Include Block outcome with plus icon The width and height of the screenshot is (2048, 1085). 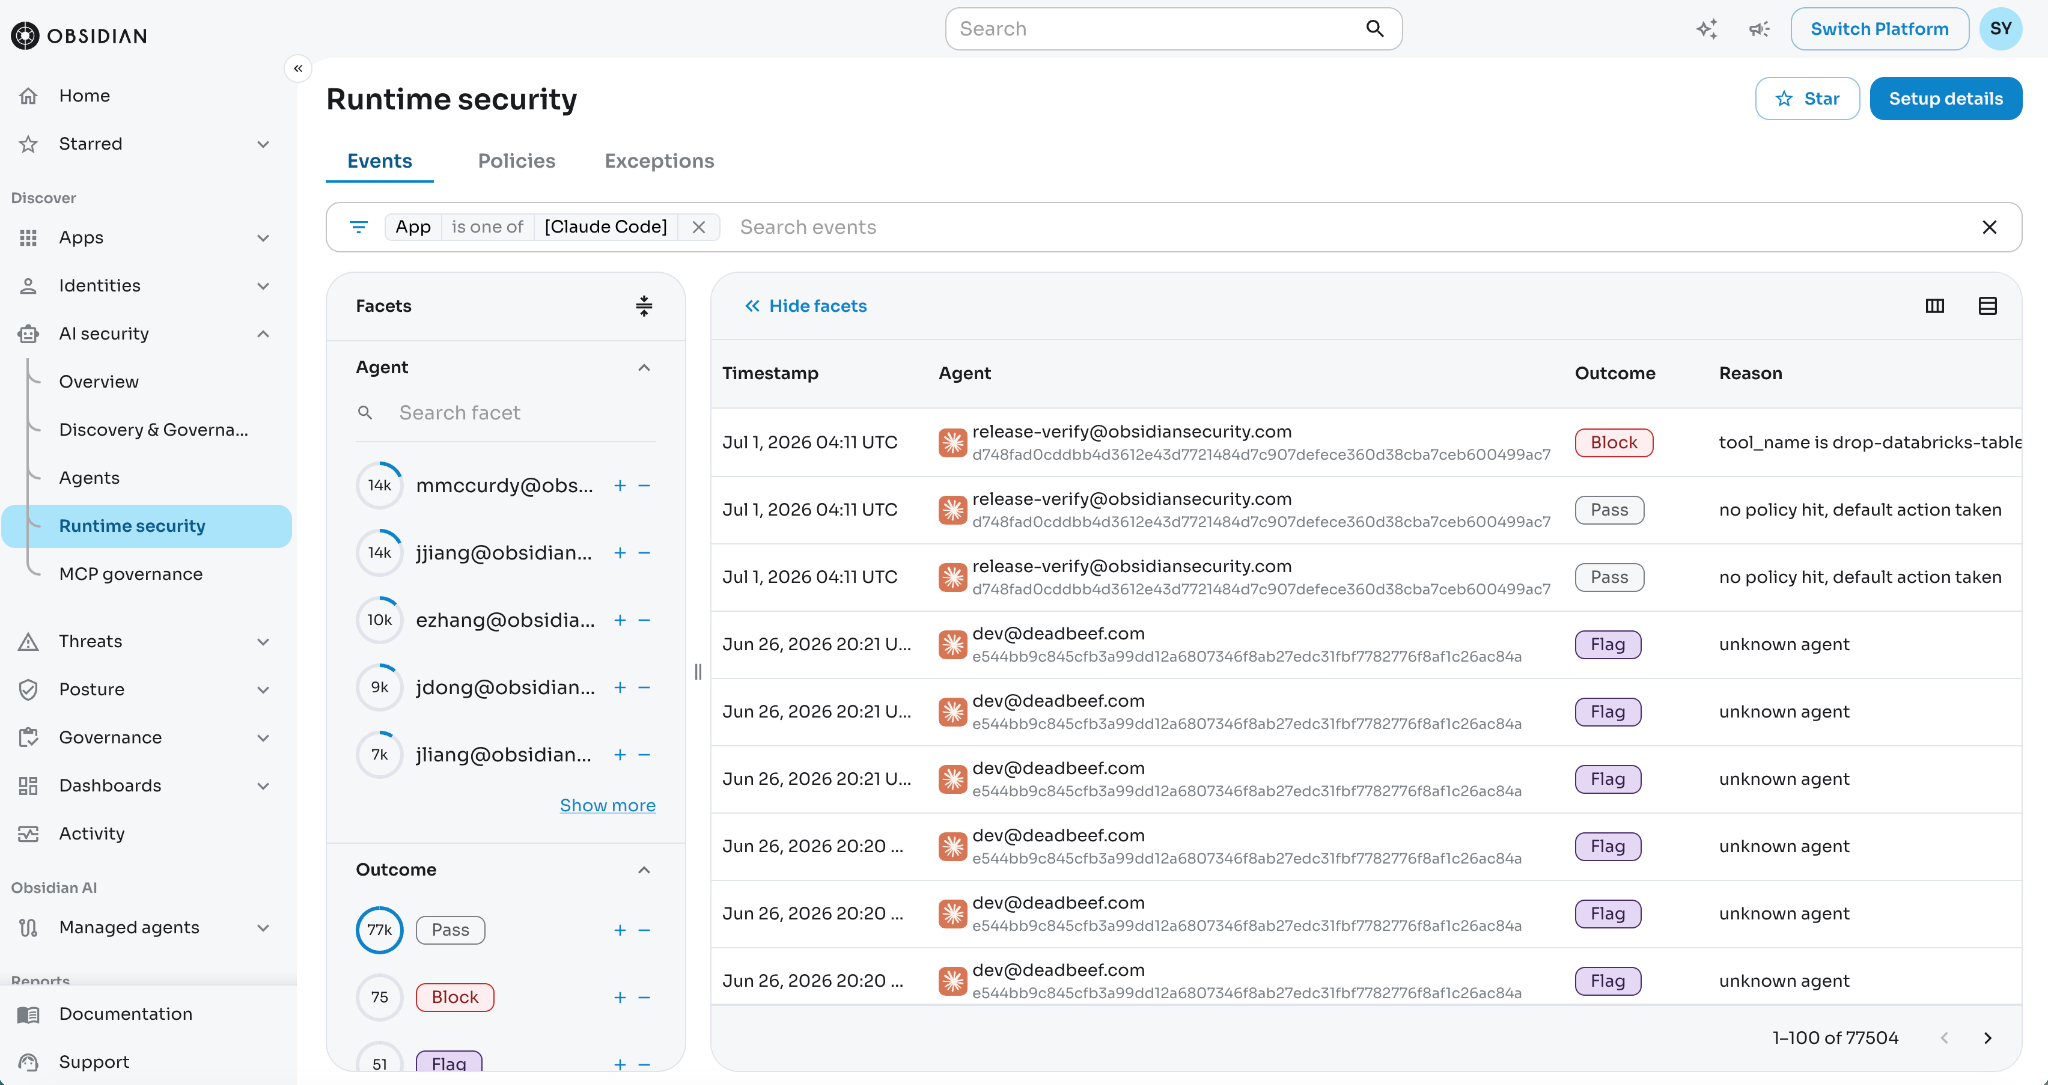click(x=620, y=997)
